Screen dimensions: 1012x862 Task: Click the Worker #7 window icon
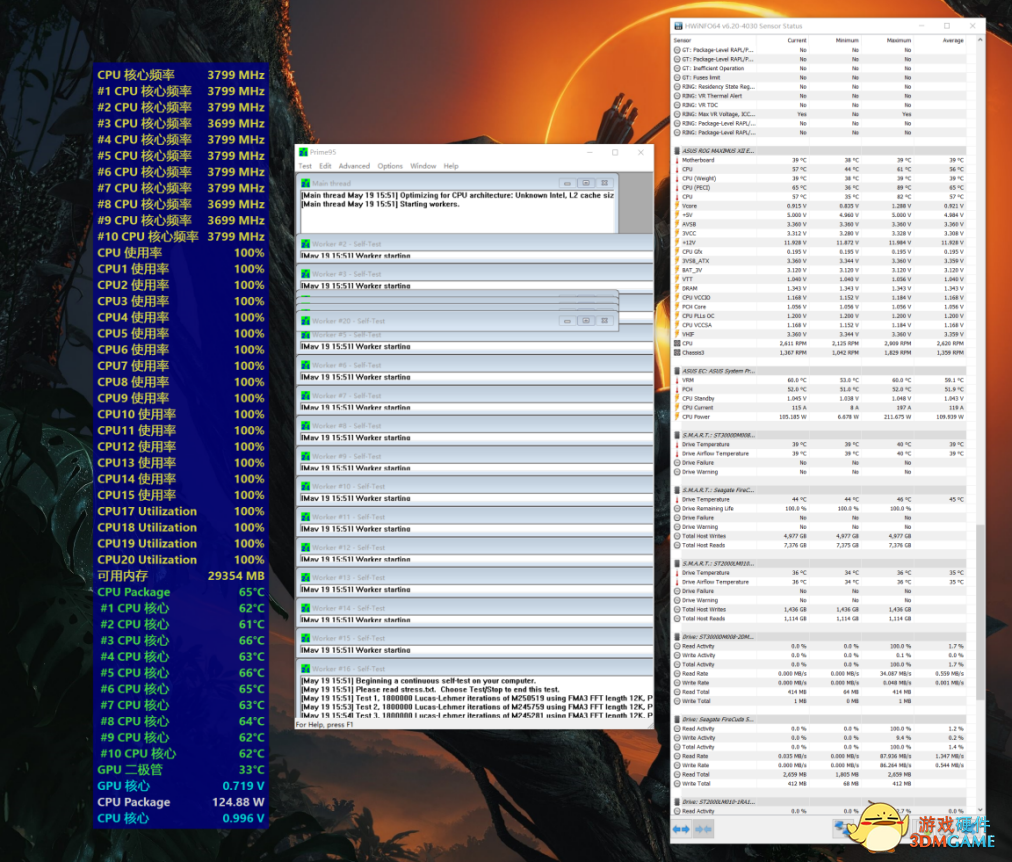tap(306, 396)
